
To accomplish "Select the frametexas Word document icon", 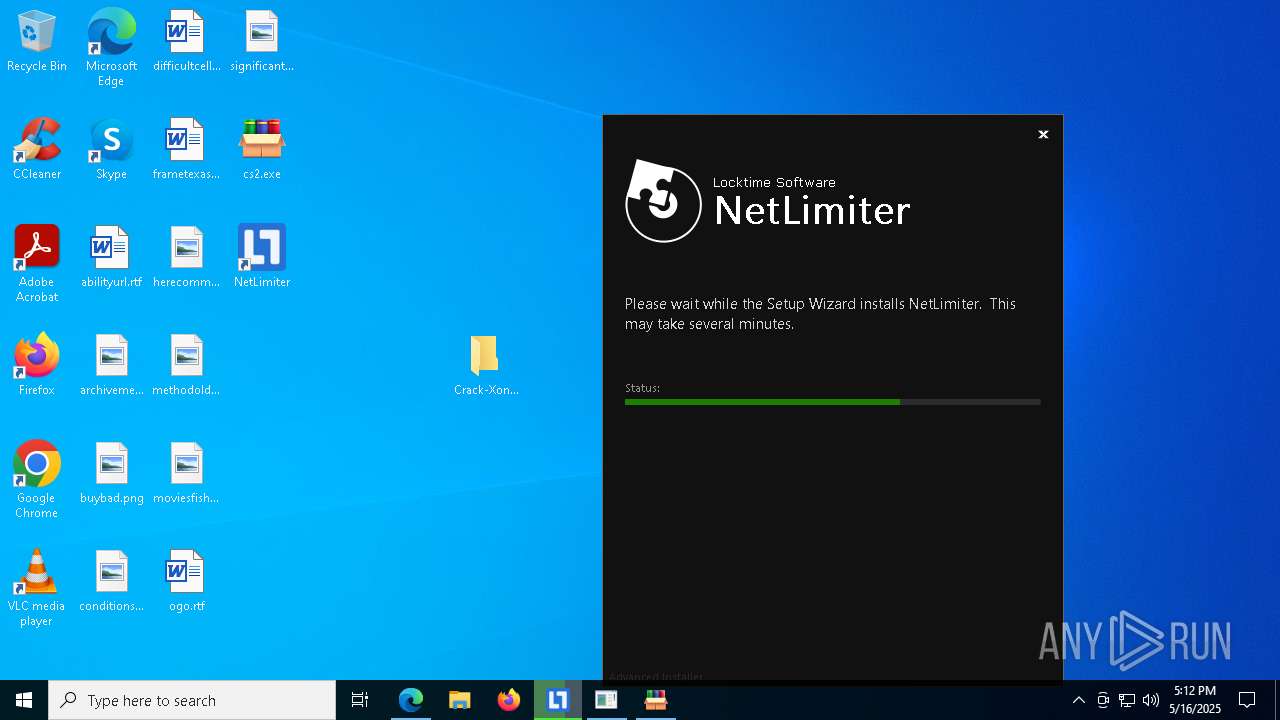I will click(x=186, y=150).
